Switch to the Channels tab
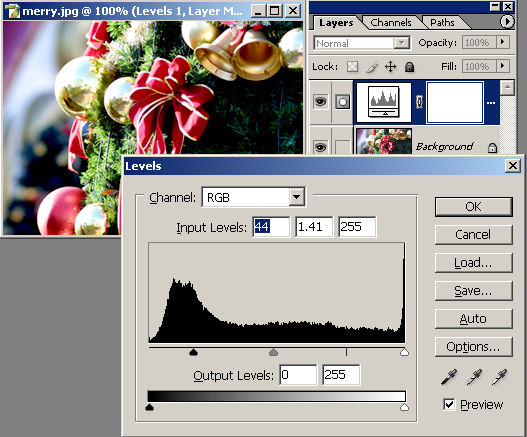Image resolution: width=527 pixels, height=437 pixels. tap(391, 23)
